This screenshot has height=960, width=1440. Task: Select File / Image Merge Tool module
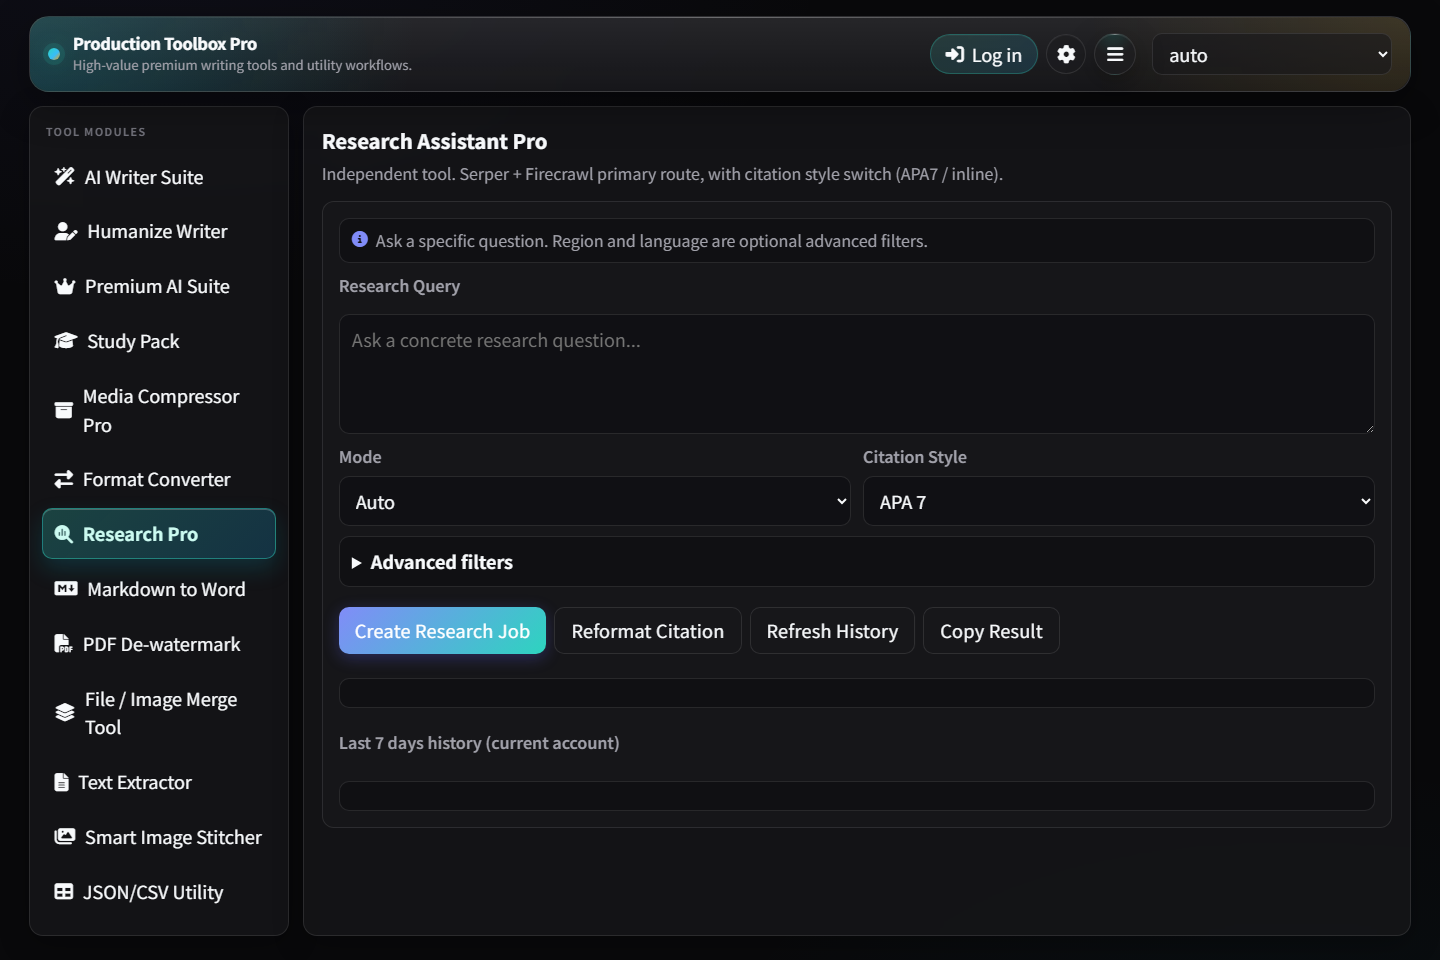159,713
